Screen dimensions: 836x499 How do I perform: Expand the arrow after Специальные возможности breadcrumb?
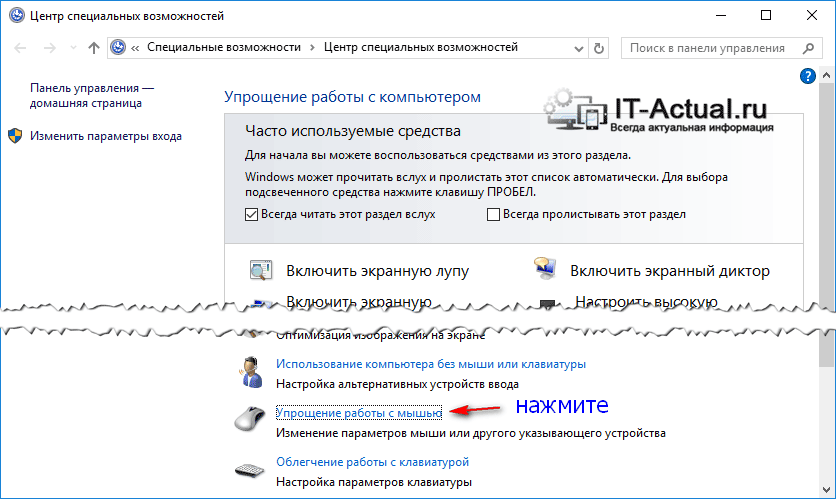(x=312, y=48)
